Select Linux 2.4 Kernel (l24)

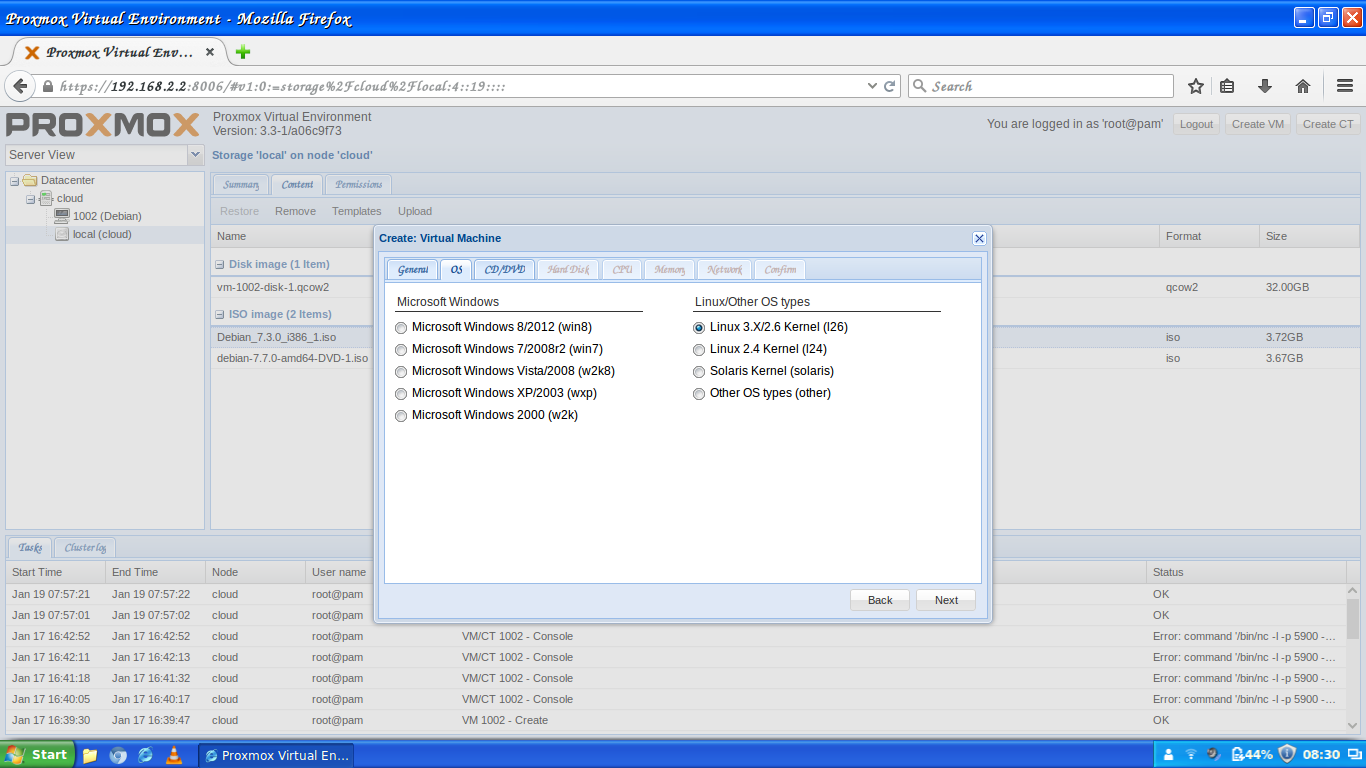(699, 350)
